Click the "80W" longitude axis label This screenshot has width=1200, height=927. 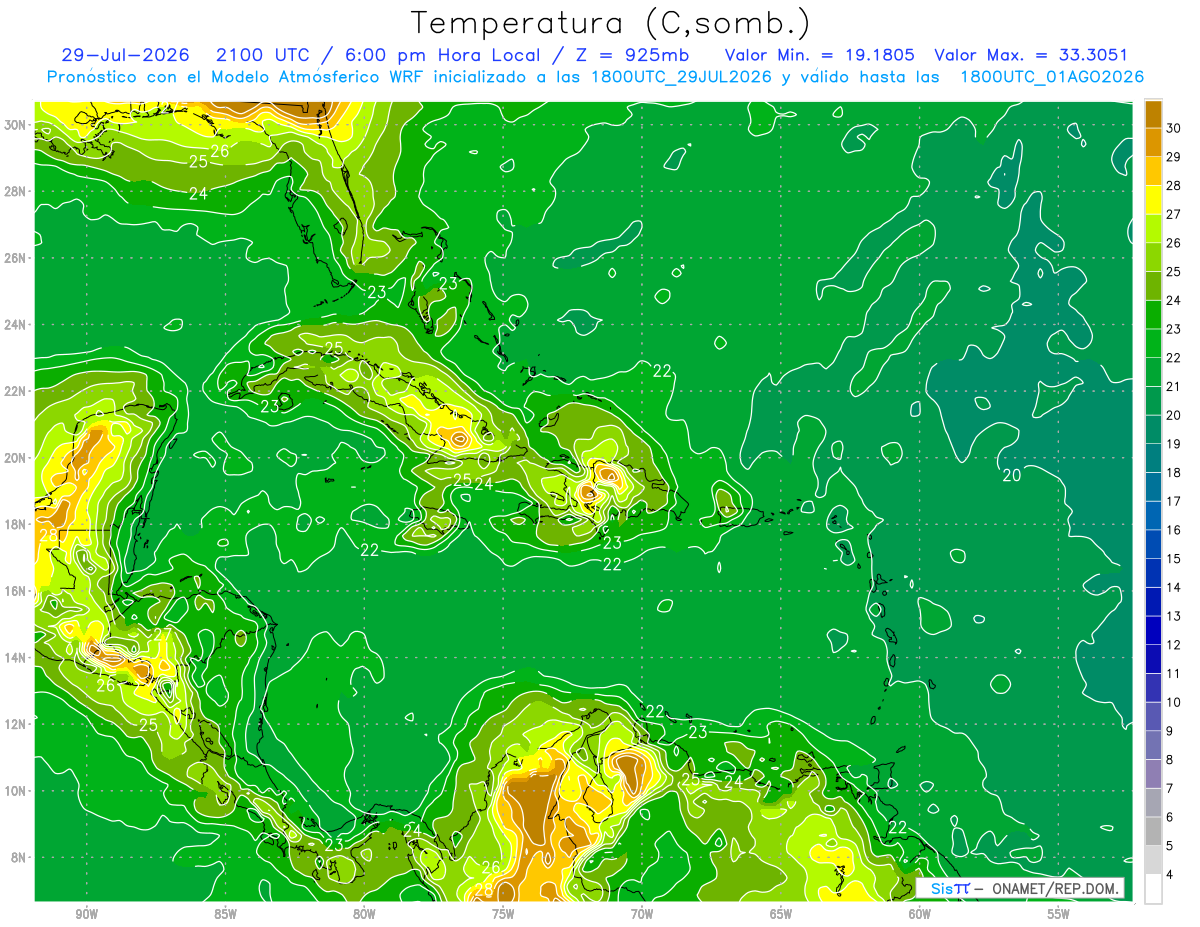pyautogui.click(x=364, y=913)
